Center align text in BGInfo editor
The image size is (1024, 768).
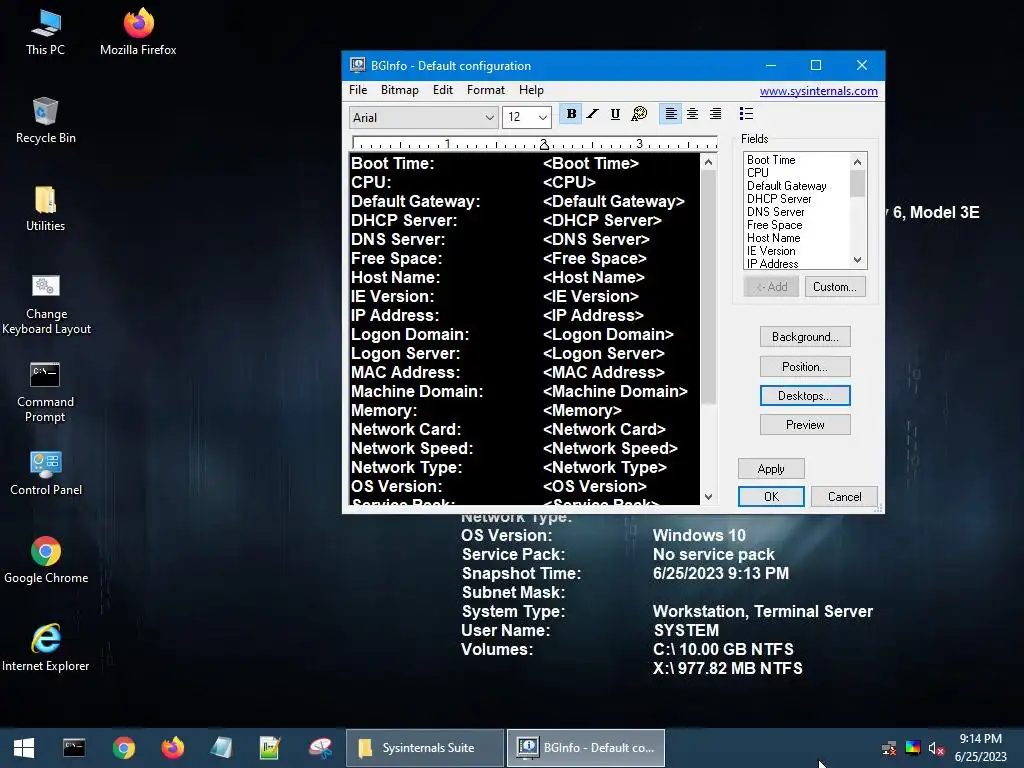tap(692, 114)
